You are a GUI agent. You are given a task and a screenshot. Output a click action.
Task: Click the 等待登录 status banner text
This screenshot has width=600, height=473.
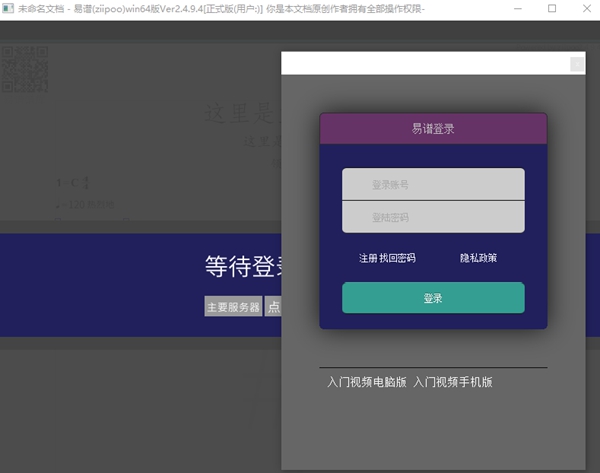(242, 267)
